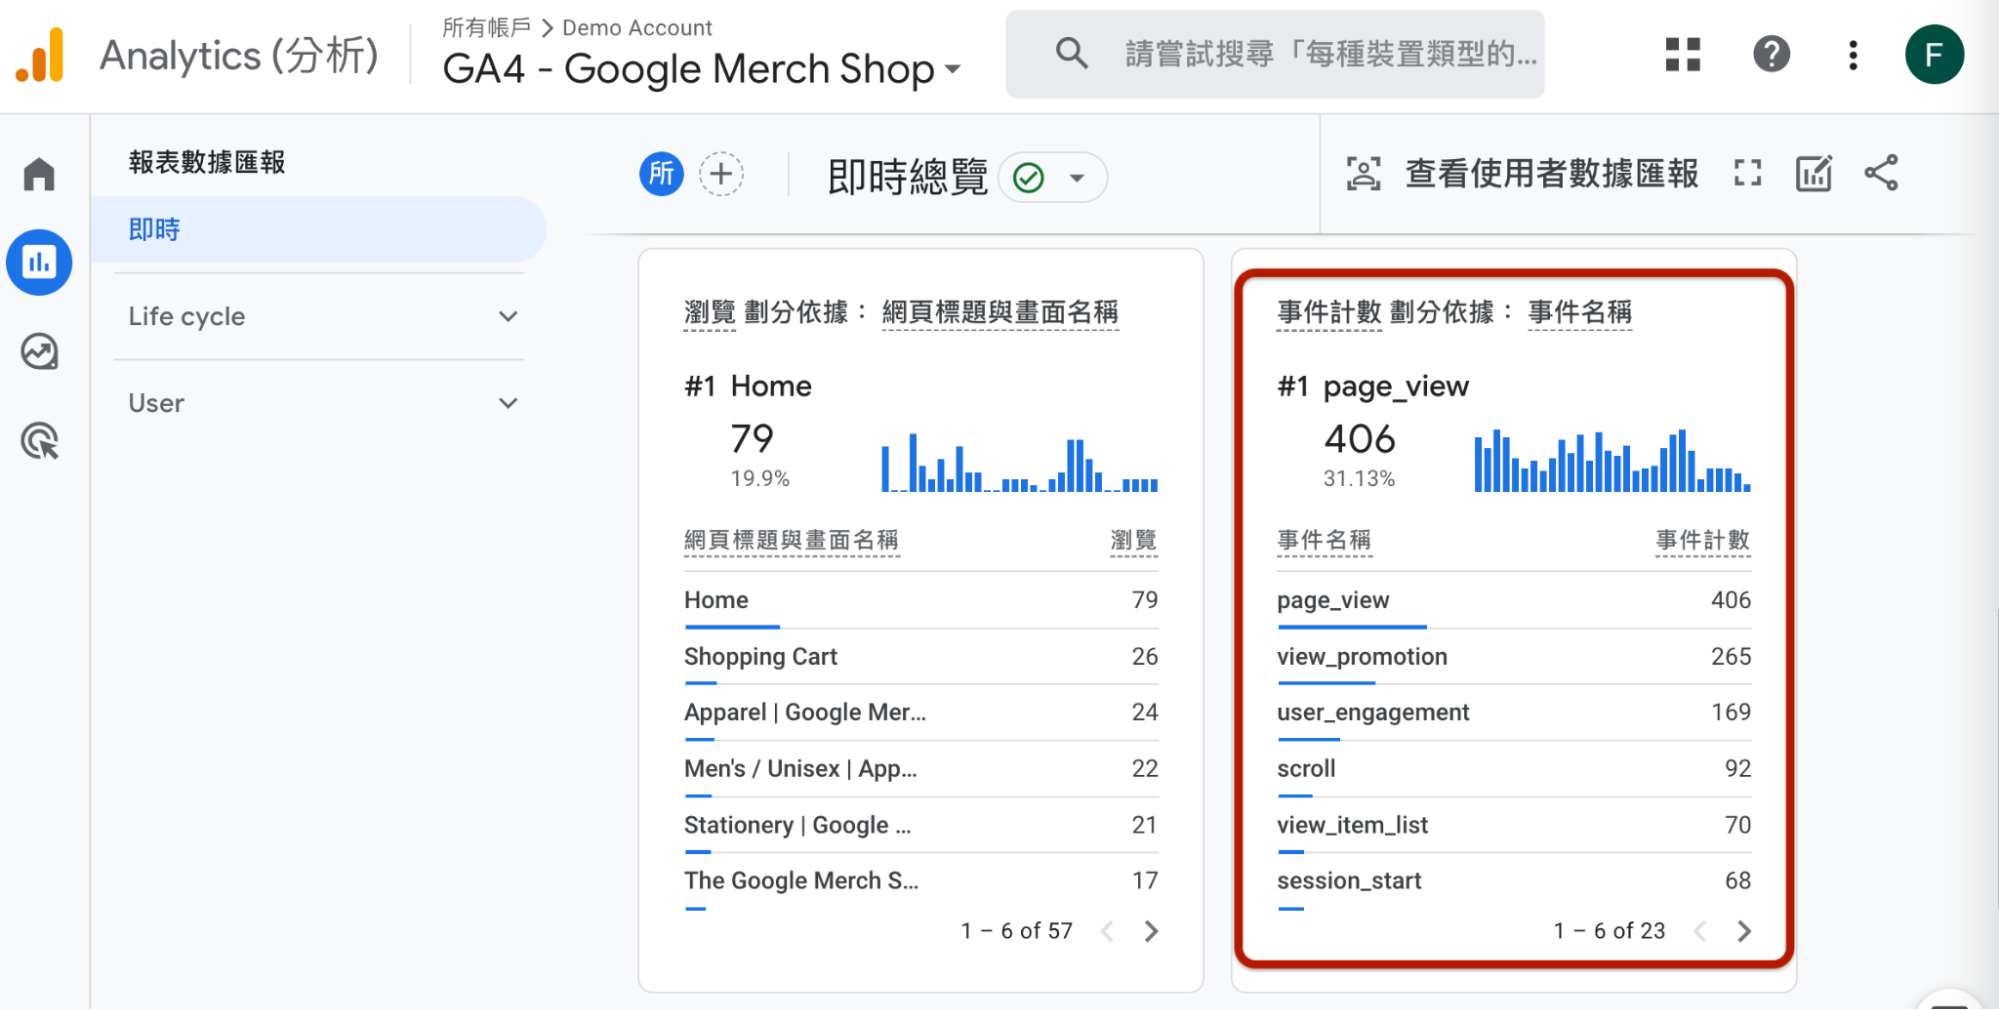Open the 網頁標題與畫面名稱 dimension selector
Screen dimensions: 1999x1010
pos(1000,312)
